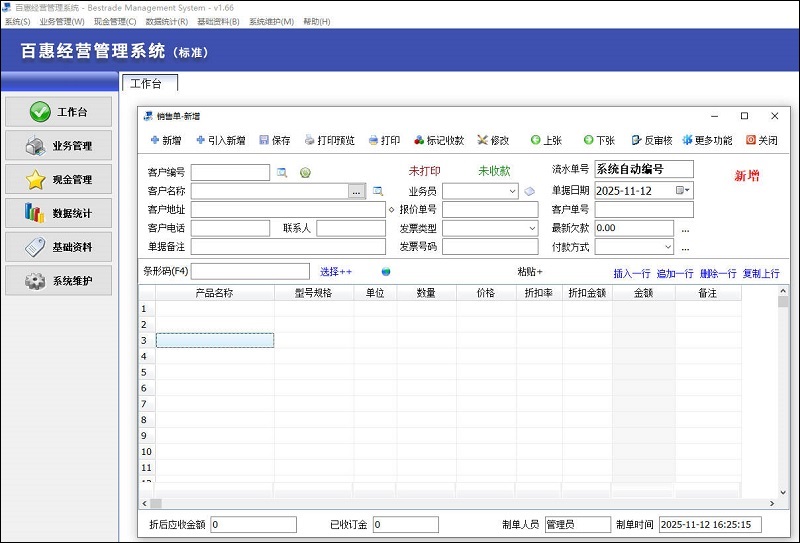
Task: Click the 已收订金 field
Action: [406, 525]
